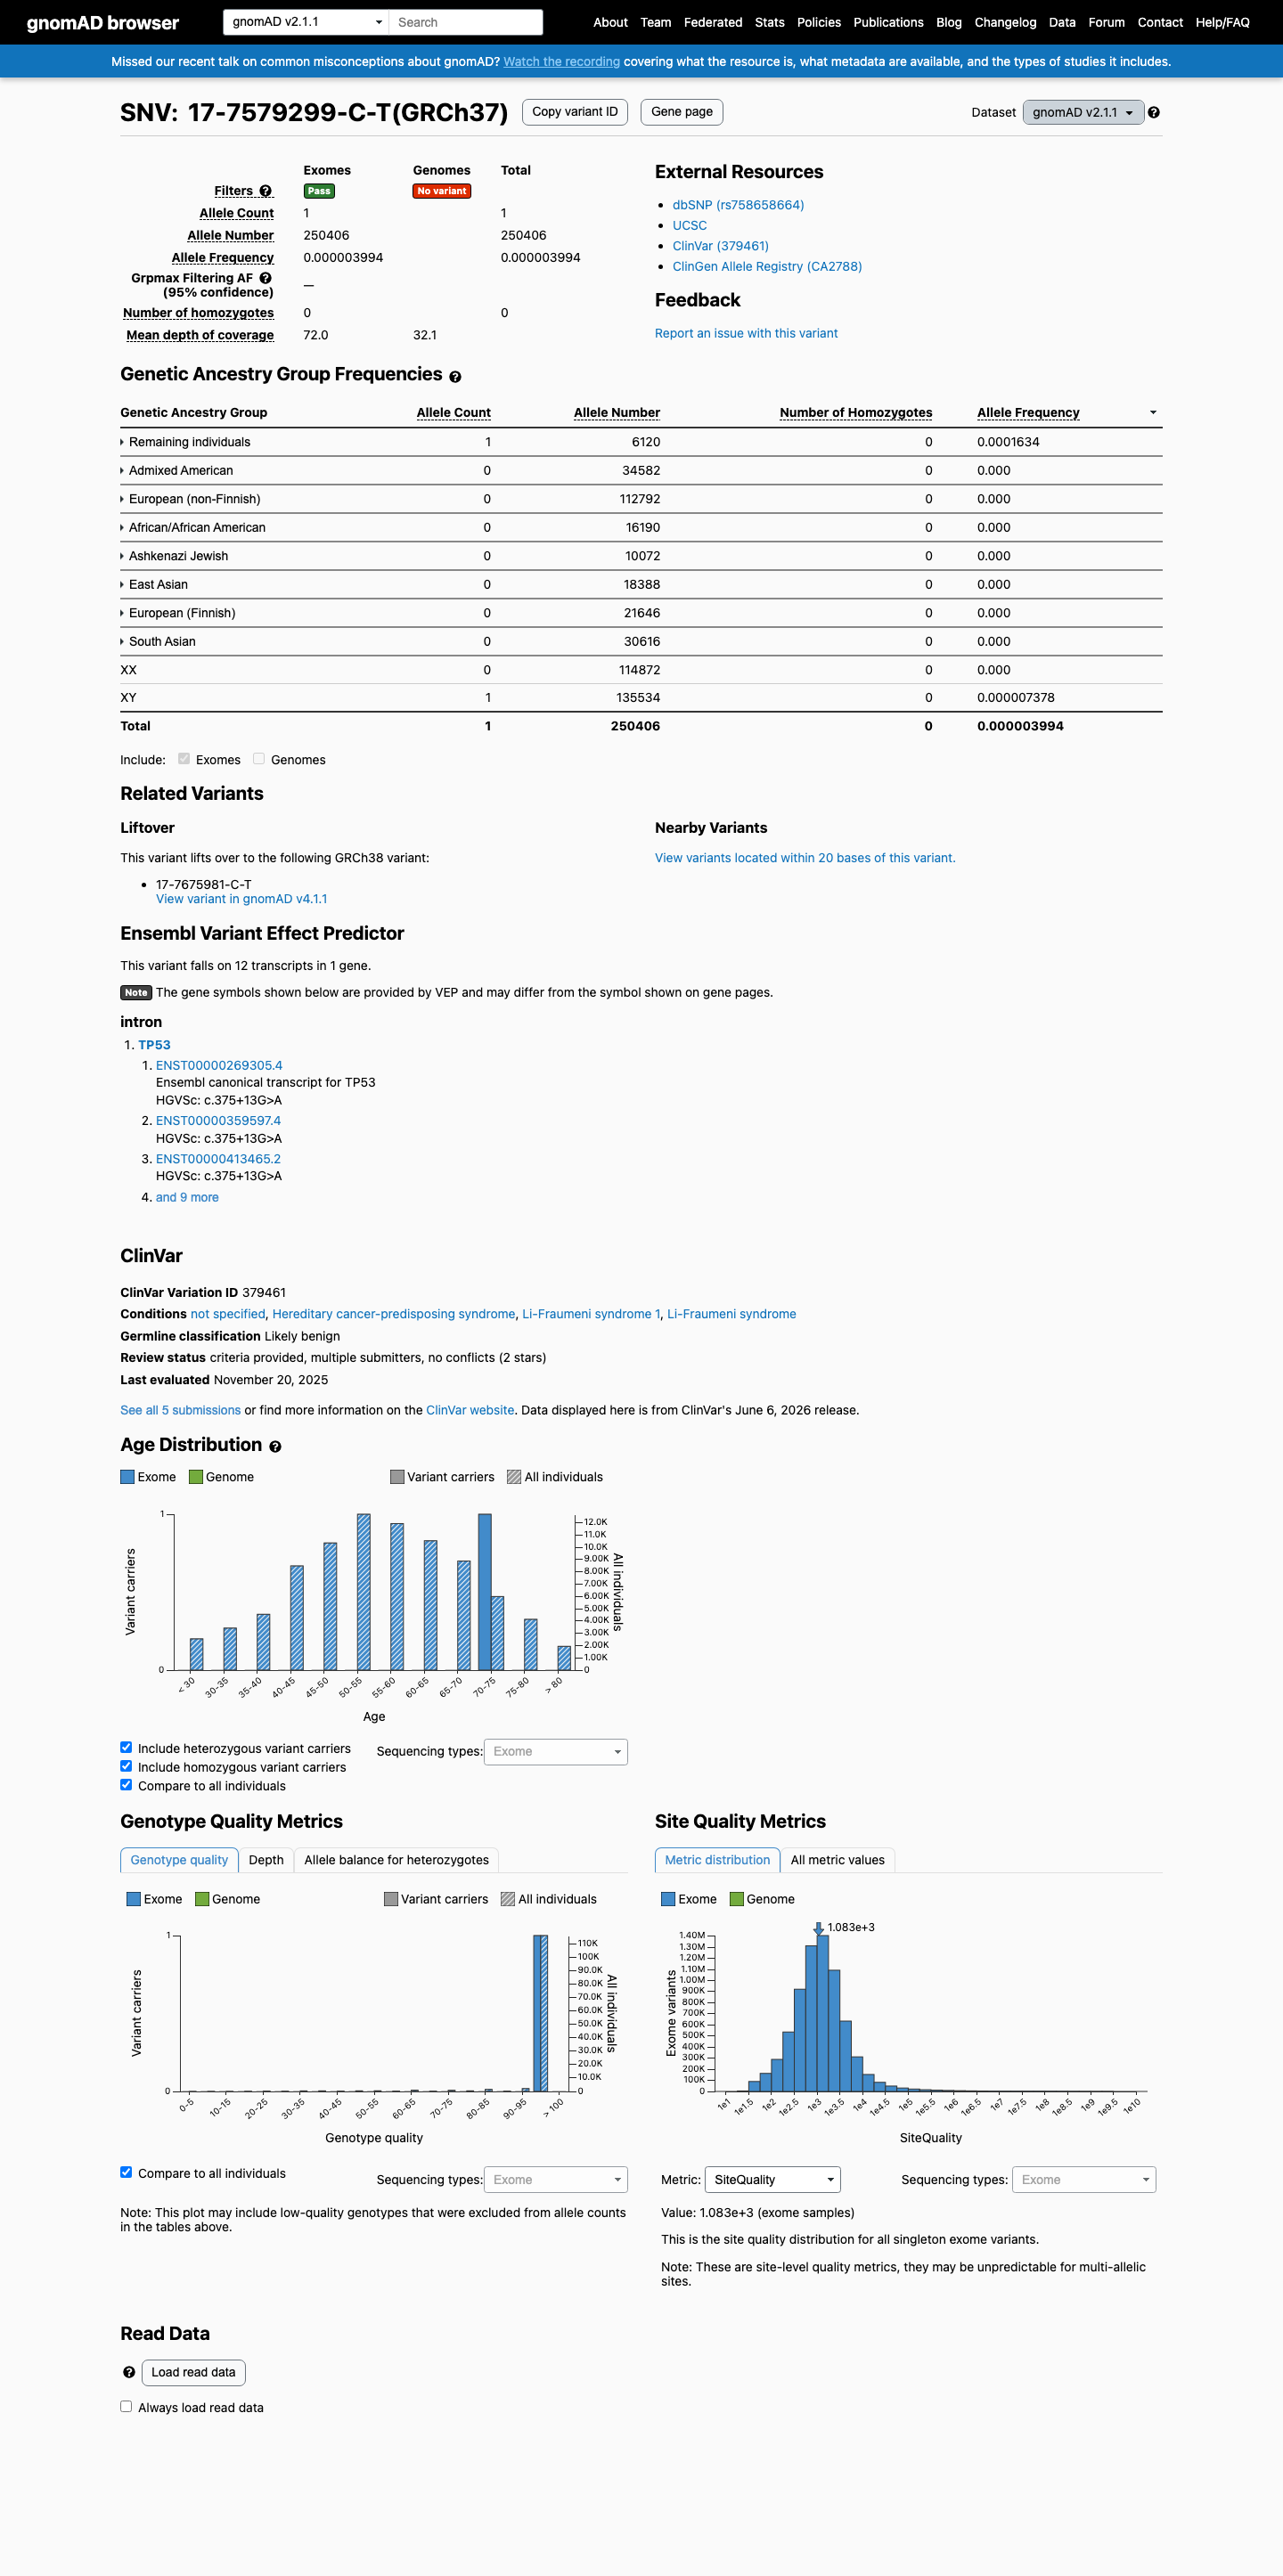The height and width of the screenshot is (2576, 1283).
Task: Open View variants located within 20 bases
Action: [805, 858]
